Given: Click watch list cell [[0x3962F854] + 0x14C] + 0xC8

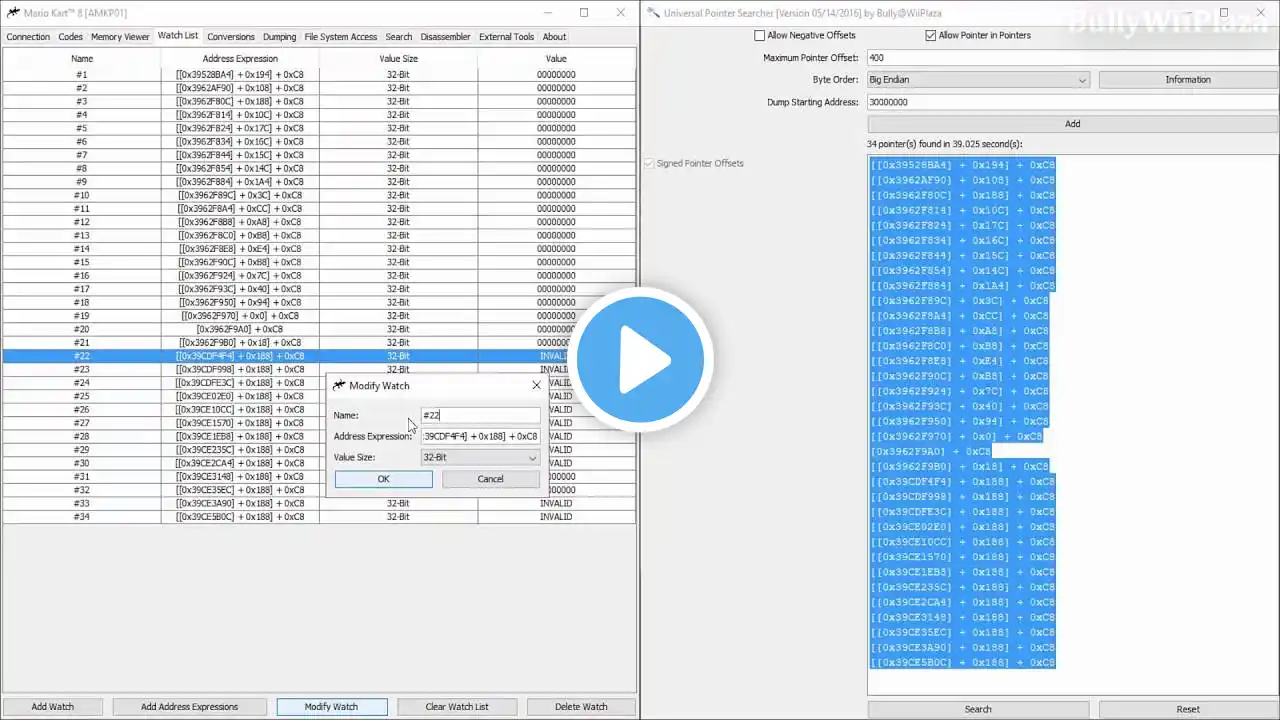Looking at the screenshot, I should point(240,168).
